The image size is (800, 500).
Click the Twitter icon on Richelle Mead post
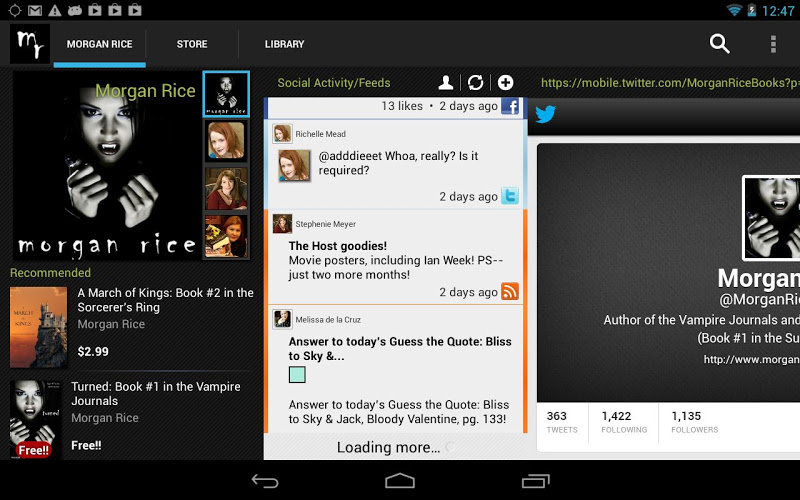510,196
